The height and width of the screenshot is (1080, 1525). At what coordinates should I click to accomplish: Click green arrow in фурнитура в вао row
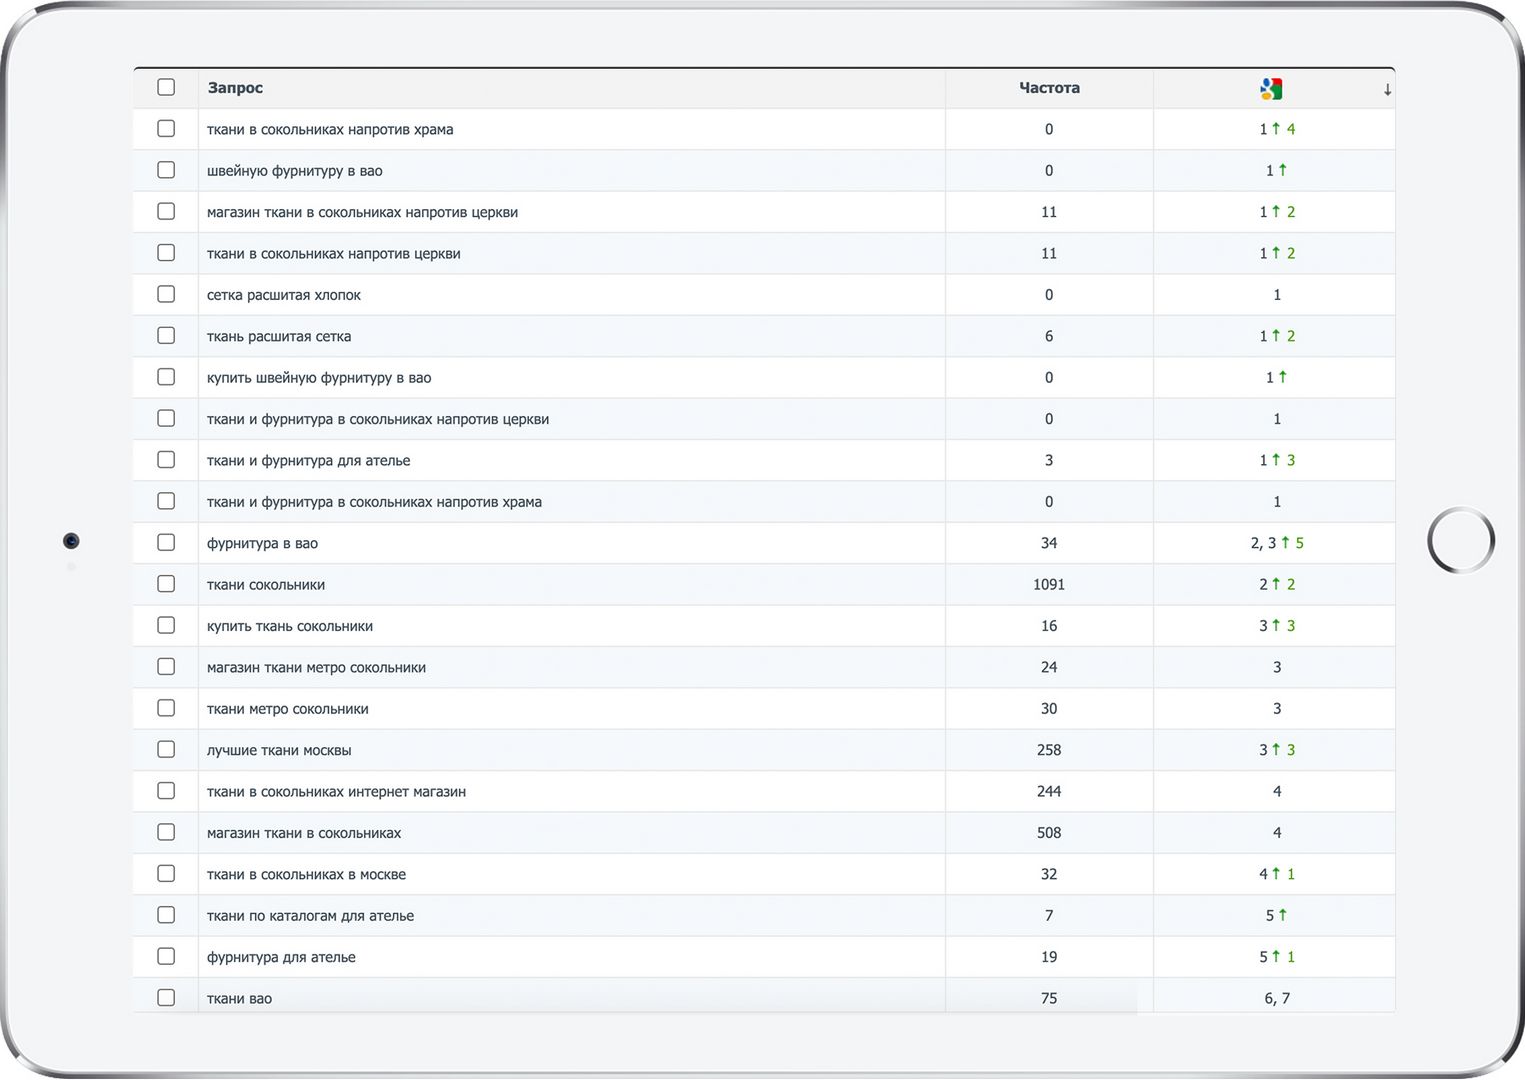(x=1285, y=542)
